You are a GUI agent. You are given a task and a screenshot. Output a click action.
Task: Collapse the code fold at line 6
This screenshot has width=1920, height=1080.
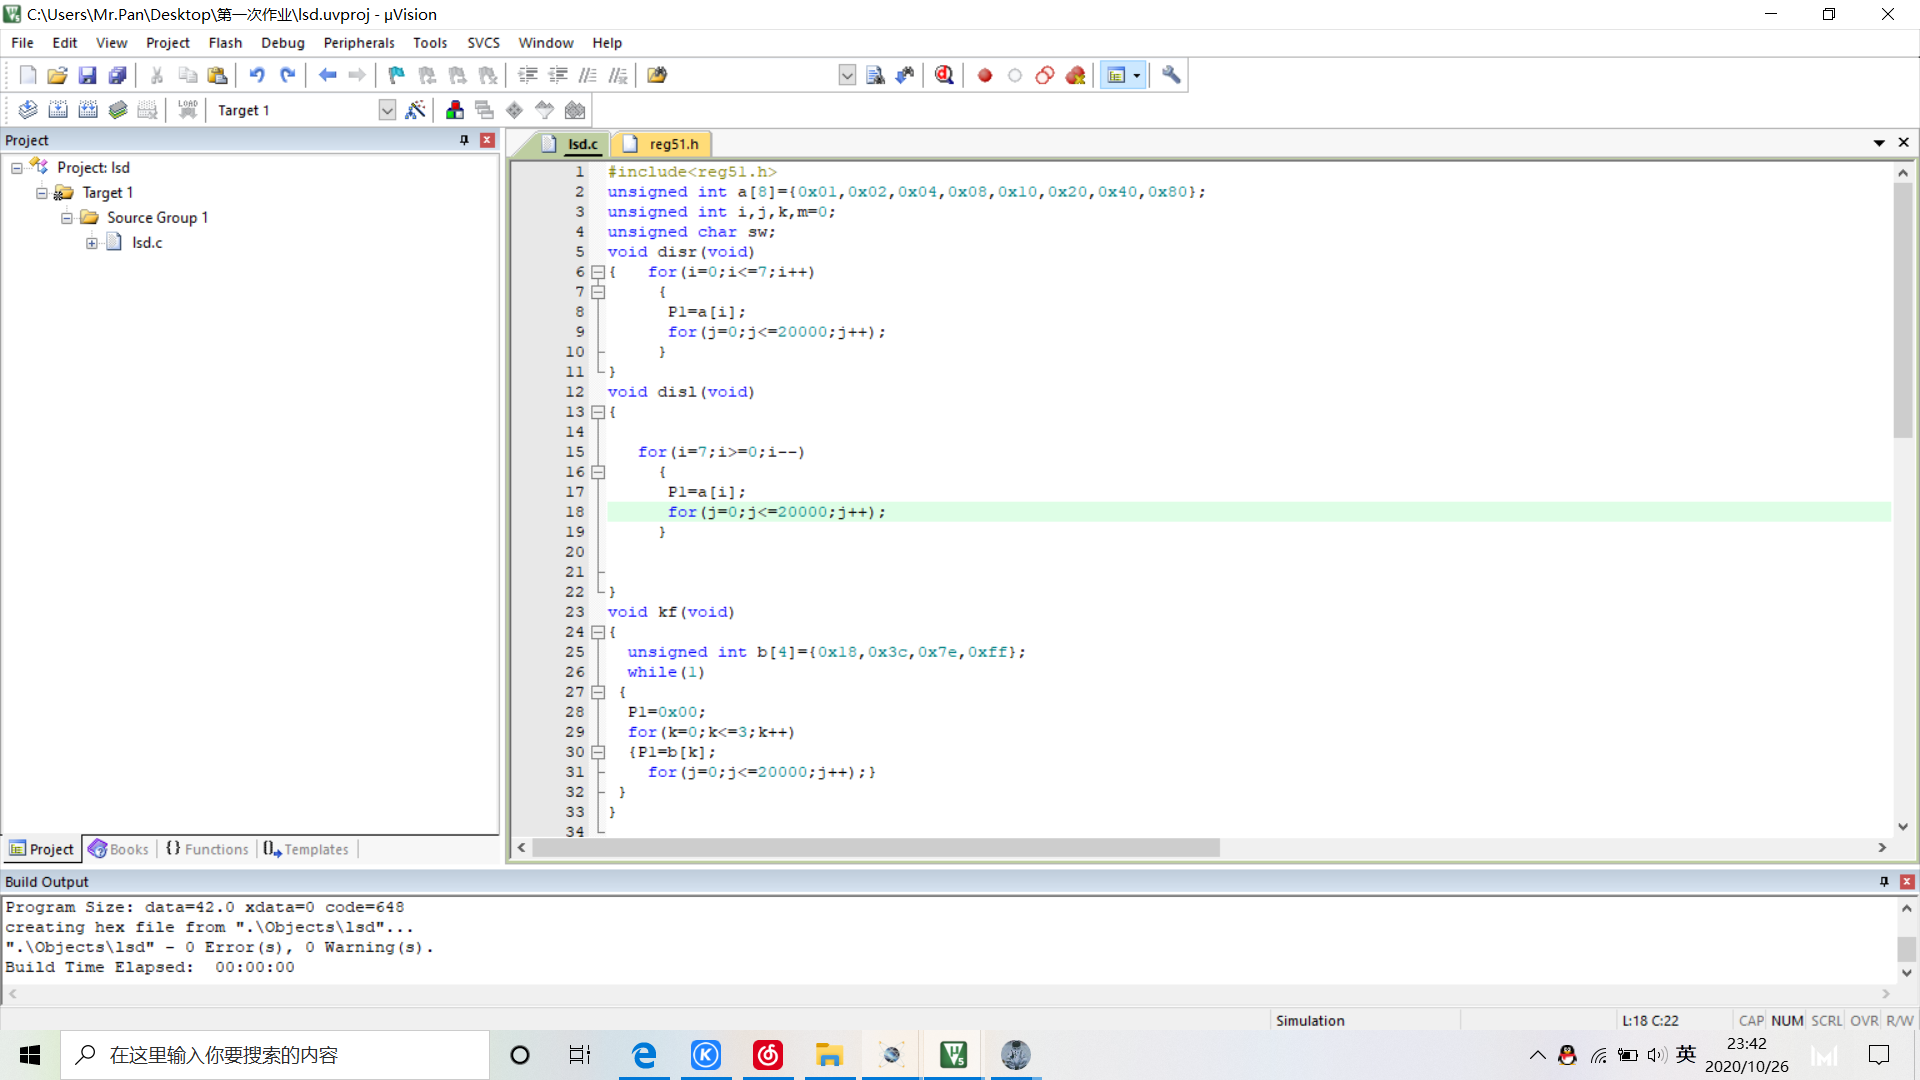(x=598, y=272)
